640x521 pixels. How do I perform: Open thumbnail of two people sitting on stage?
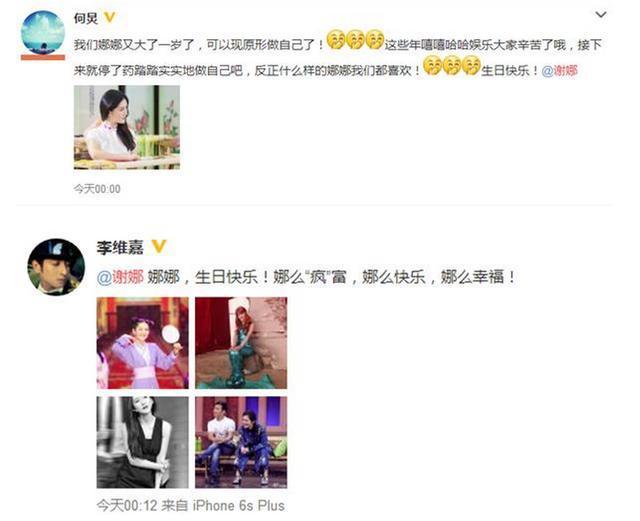(241, 442)
